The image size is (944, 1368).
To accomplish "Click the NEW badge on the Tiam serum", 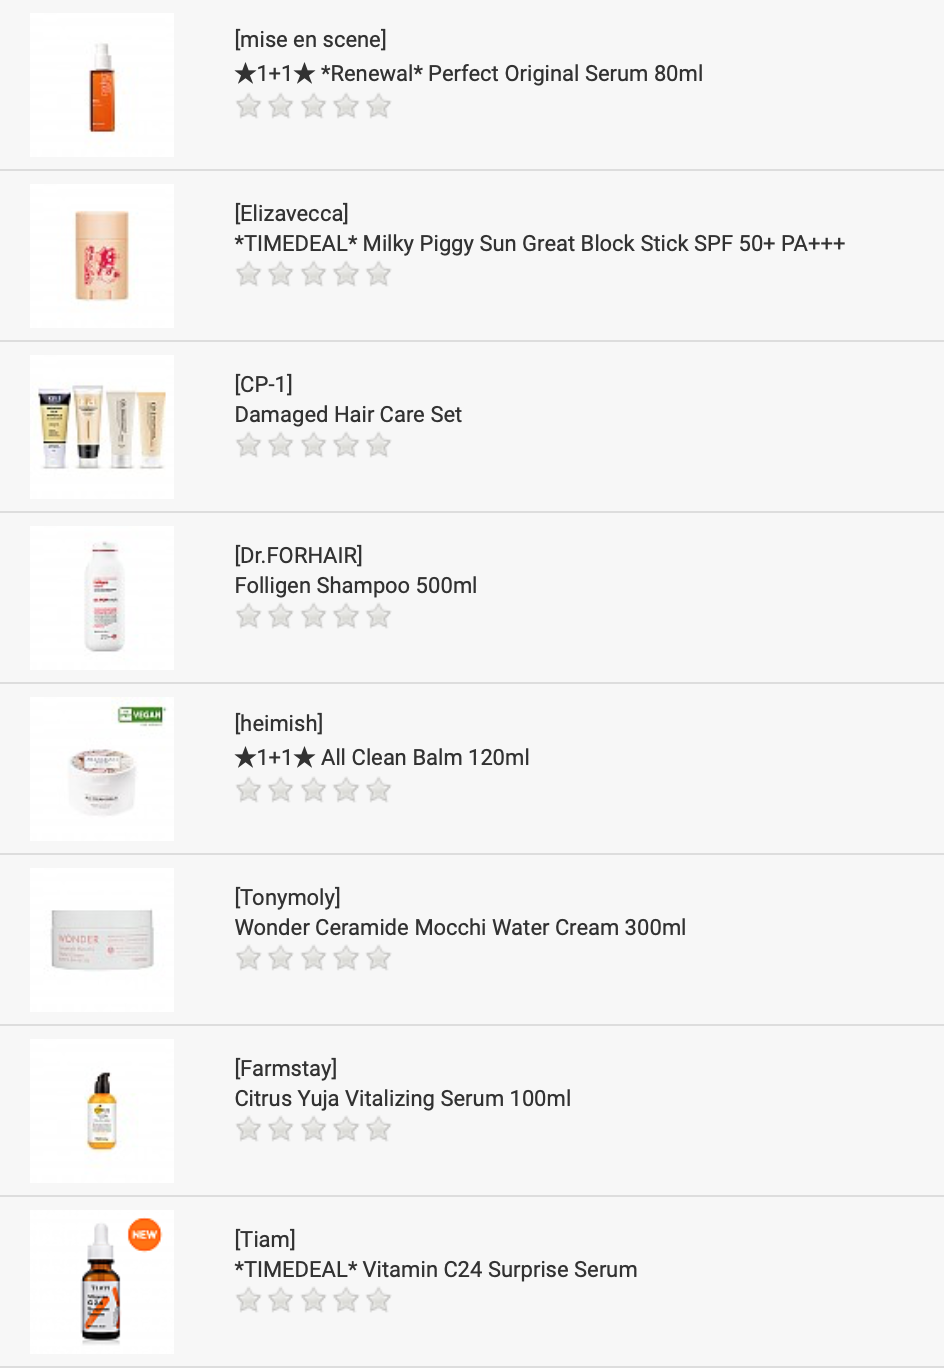I will [x=144, y=1235].
